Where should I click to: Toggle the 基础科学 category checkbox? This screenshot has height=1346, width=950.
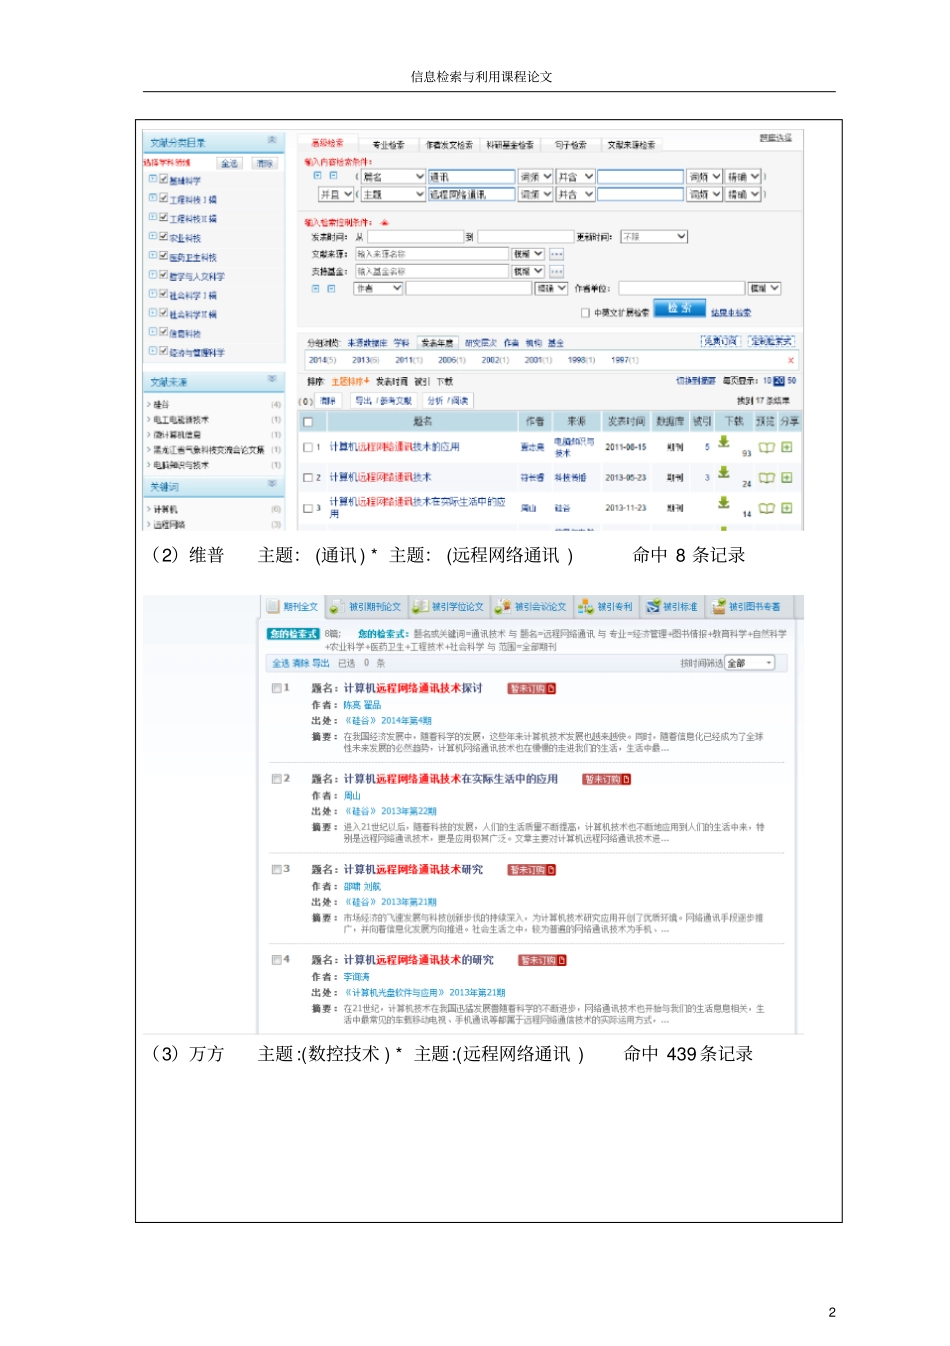coord(164,179)
